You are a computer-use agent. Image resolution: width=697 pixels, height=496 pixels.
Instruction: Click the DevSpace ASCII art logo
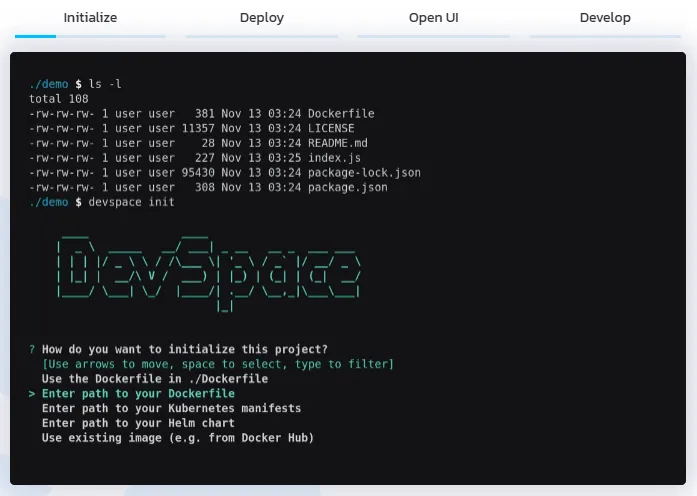click(x=209, y=273)
